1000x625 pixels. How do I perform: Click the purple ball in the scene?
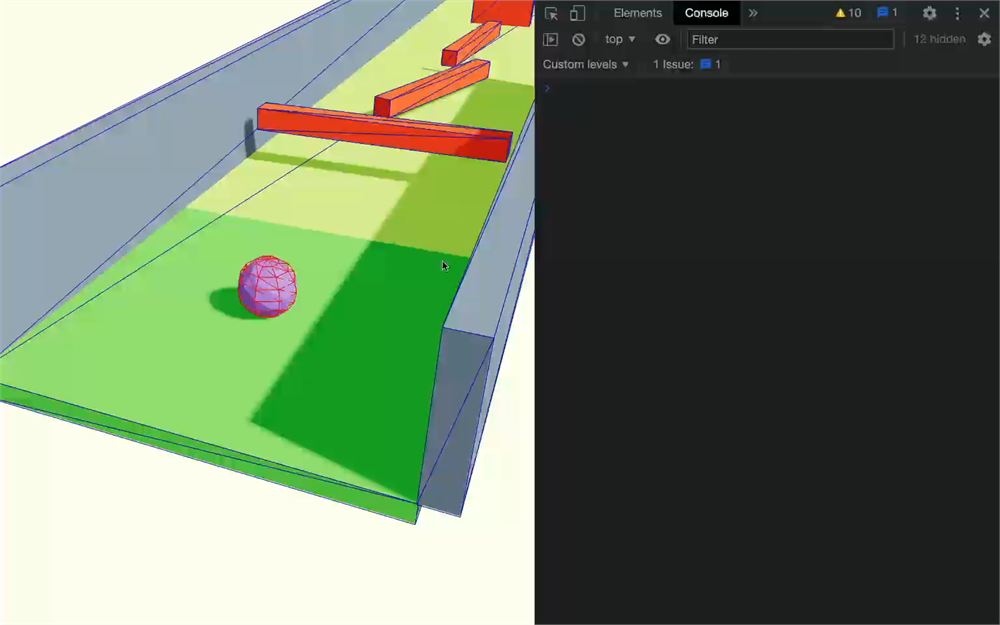(267, 286)
